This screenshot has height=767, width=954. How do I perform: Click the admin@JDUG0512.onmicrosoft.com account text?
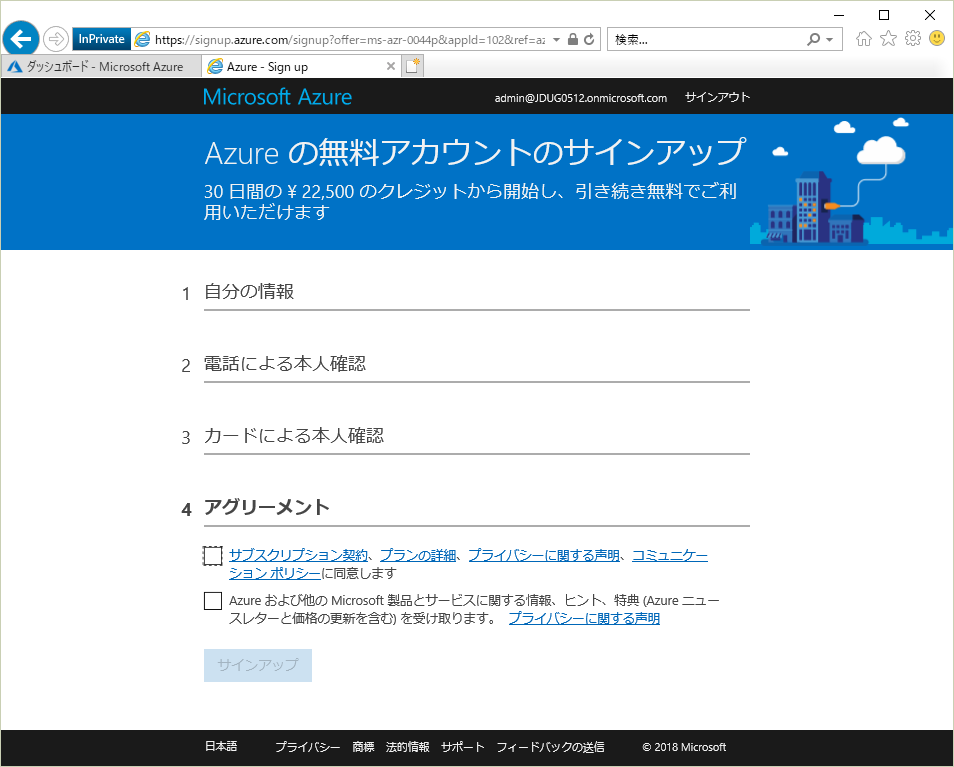pos(580,98)
